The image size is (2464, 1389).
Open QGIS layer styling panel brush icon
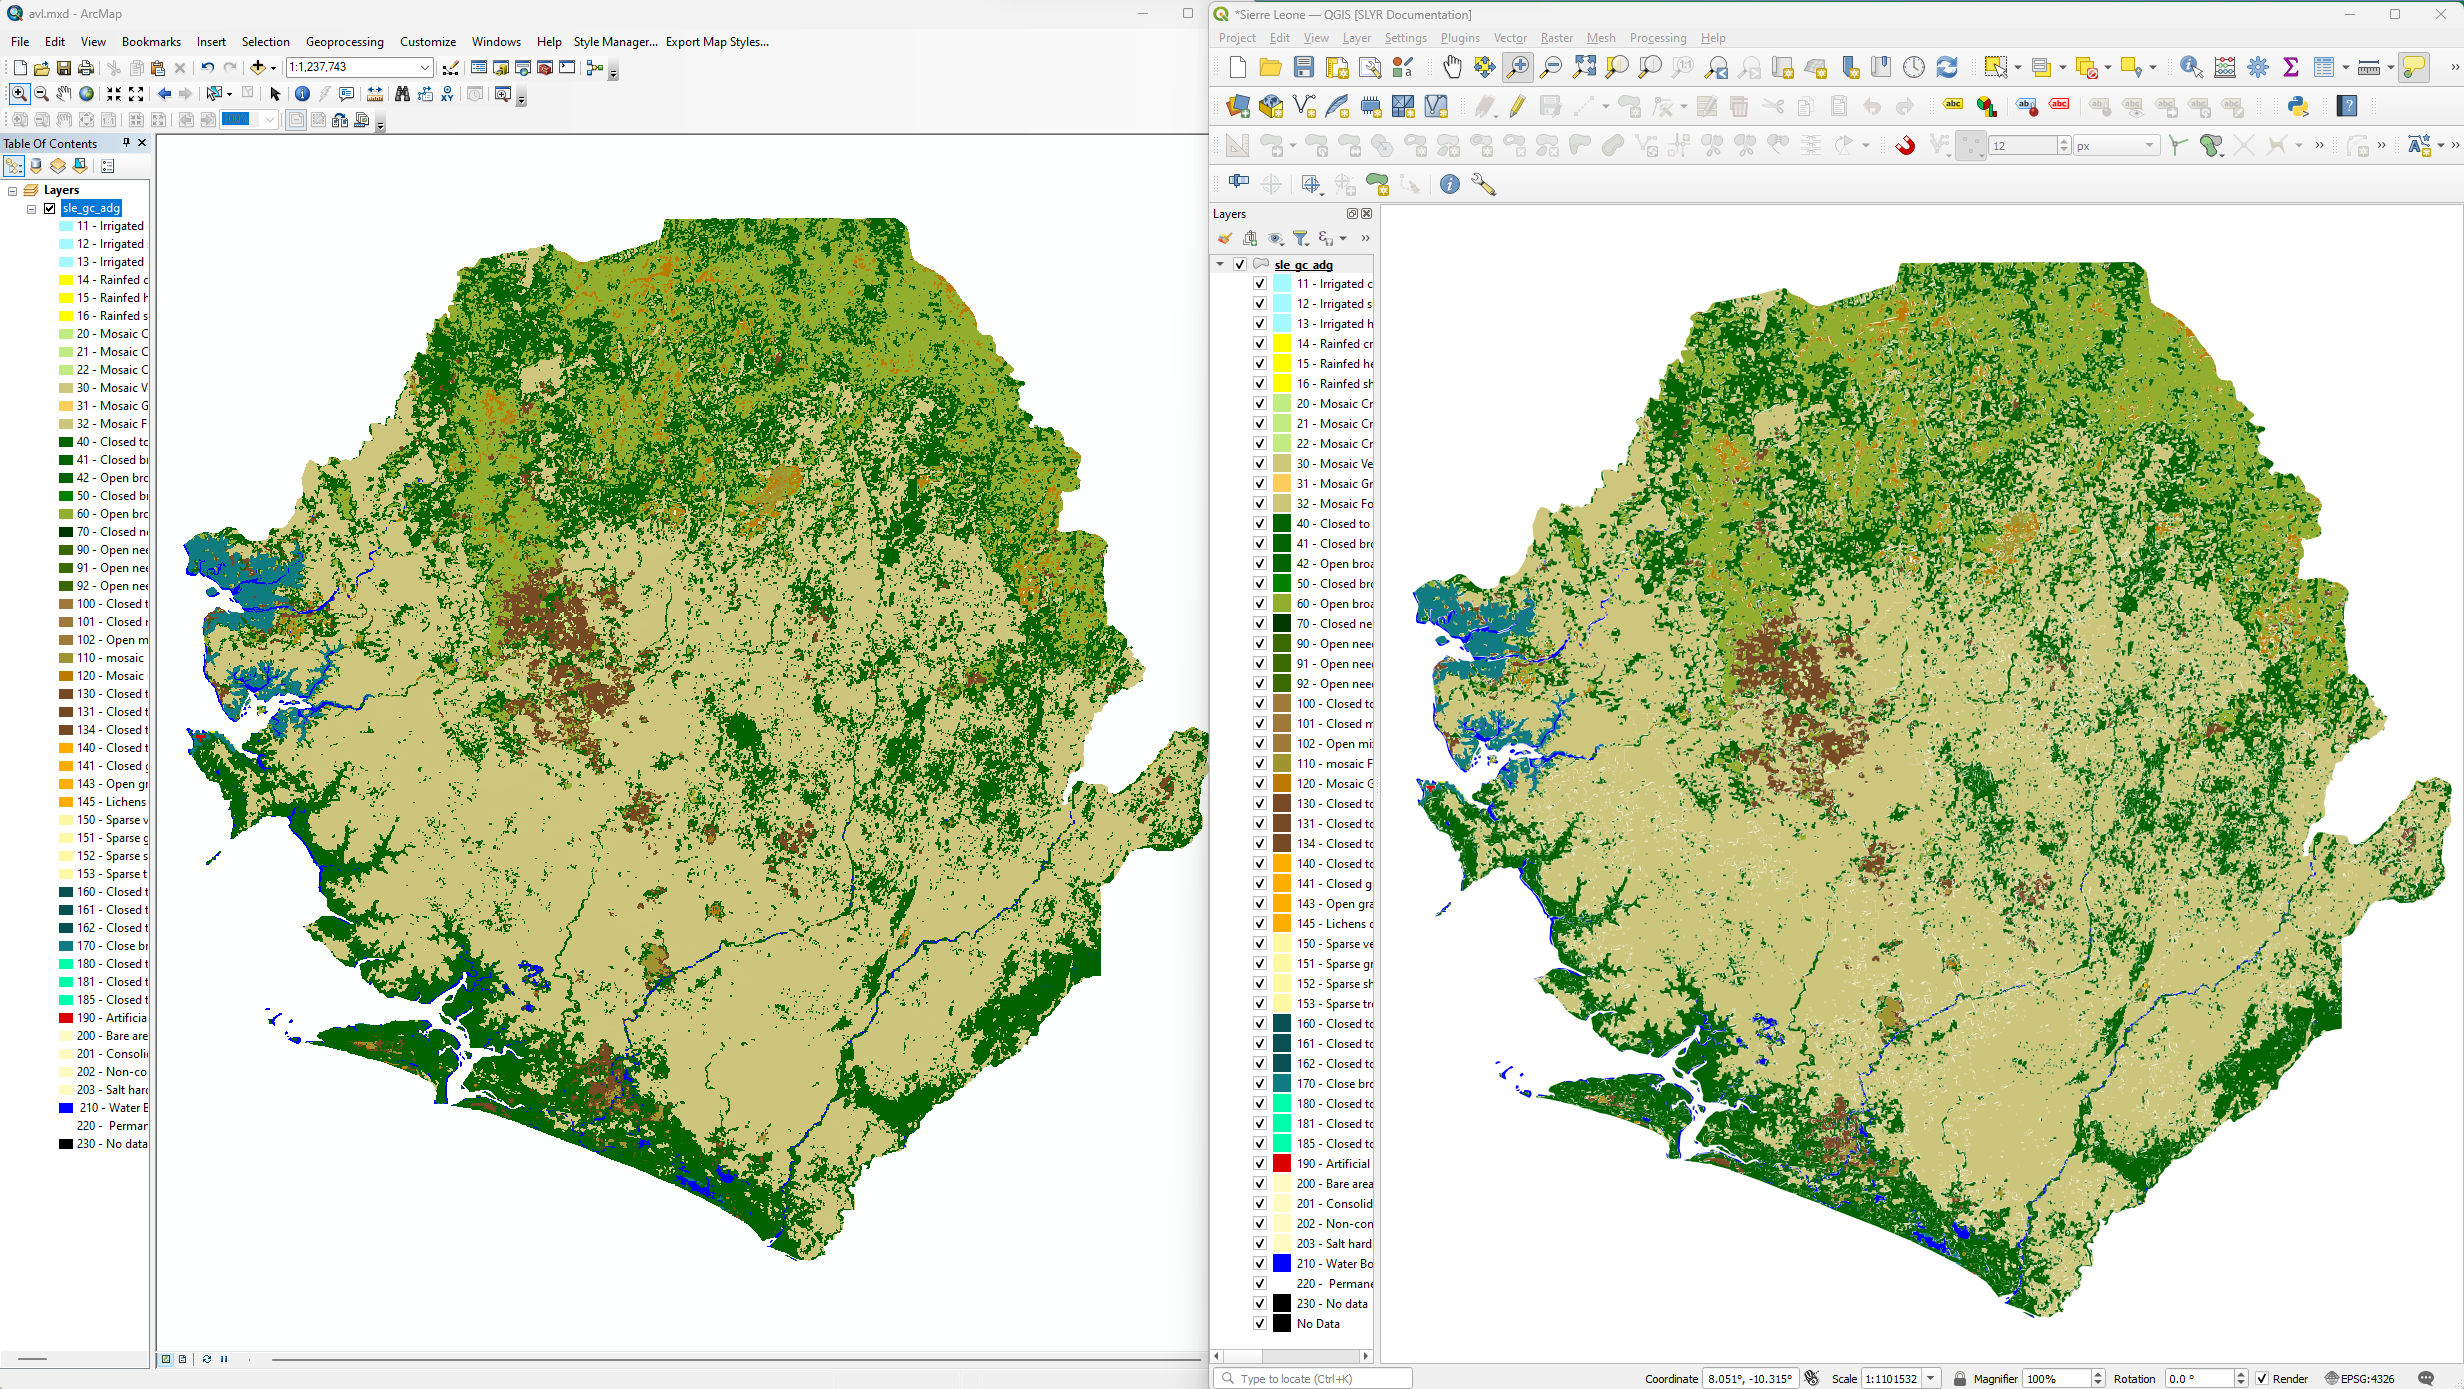coord(1225,238)
